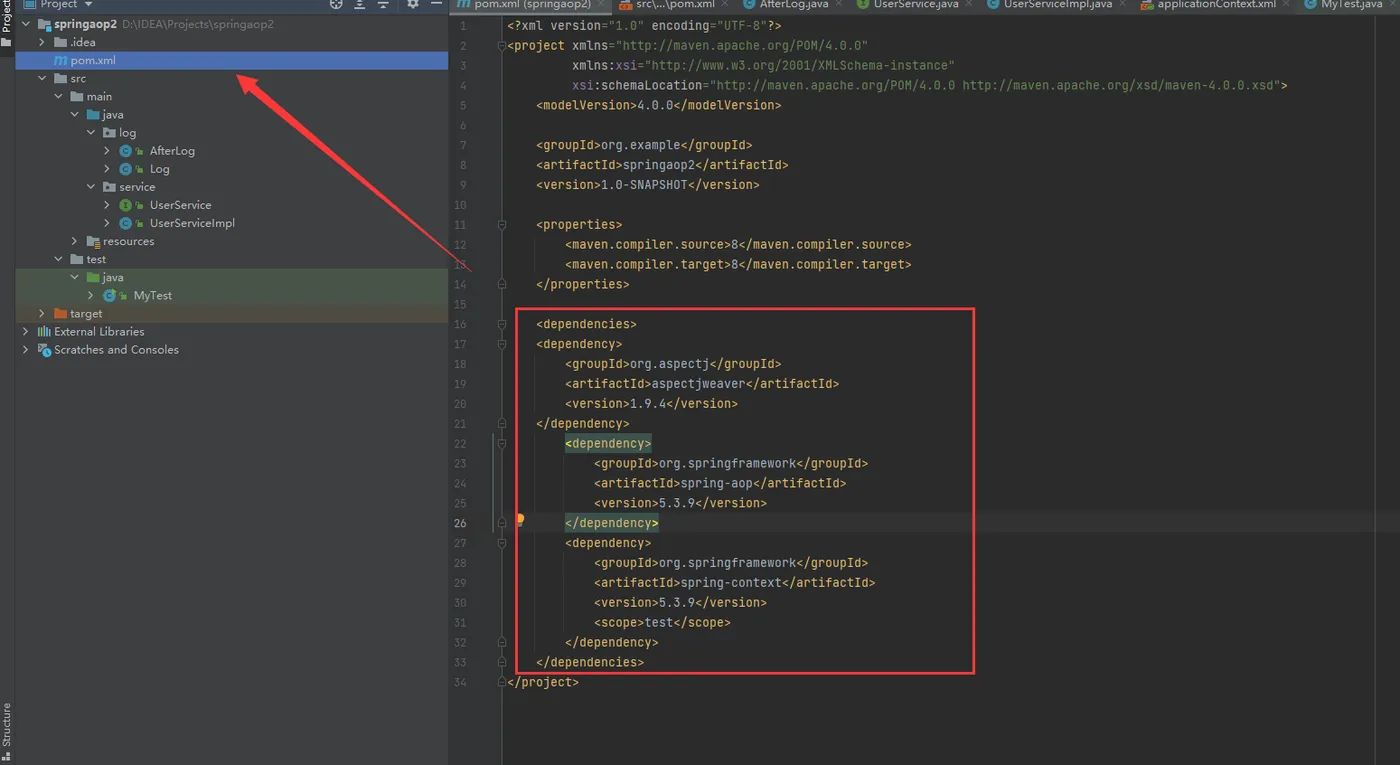Click the scope test line
Screen dimensions: 1400x765
tap(662, 622)
